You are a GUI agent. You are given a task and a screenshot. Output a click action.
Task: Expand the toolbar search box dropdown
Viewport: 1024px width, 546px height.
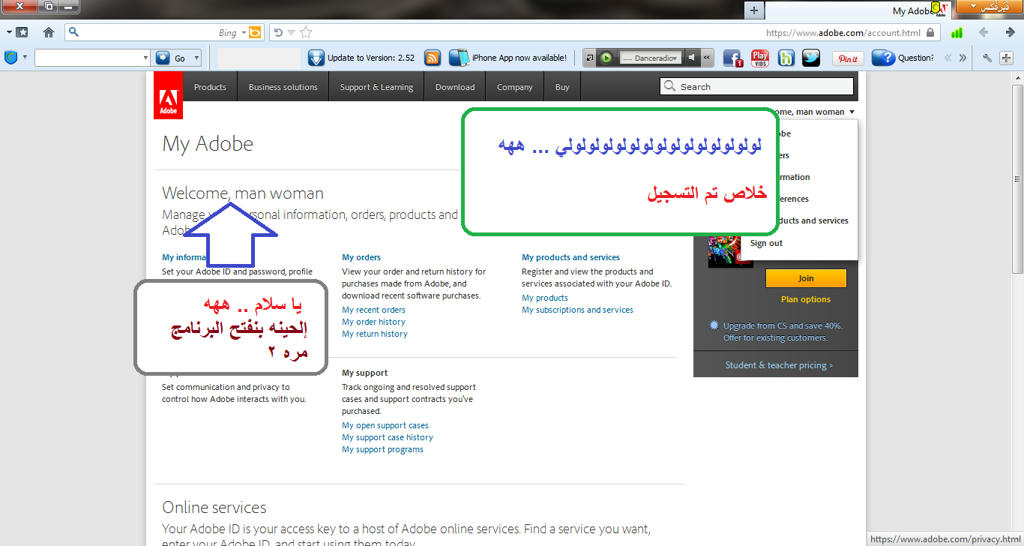click(146, 57)
